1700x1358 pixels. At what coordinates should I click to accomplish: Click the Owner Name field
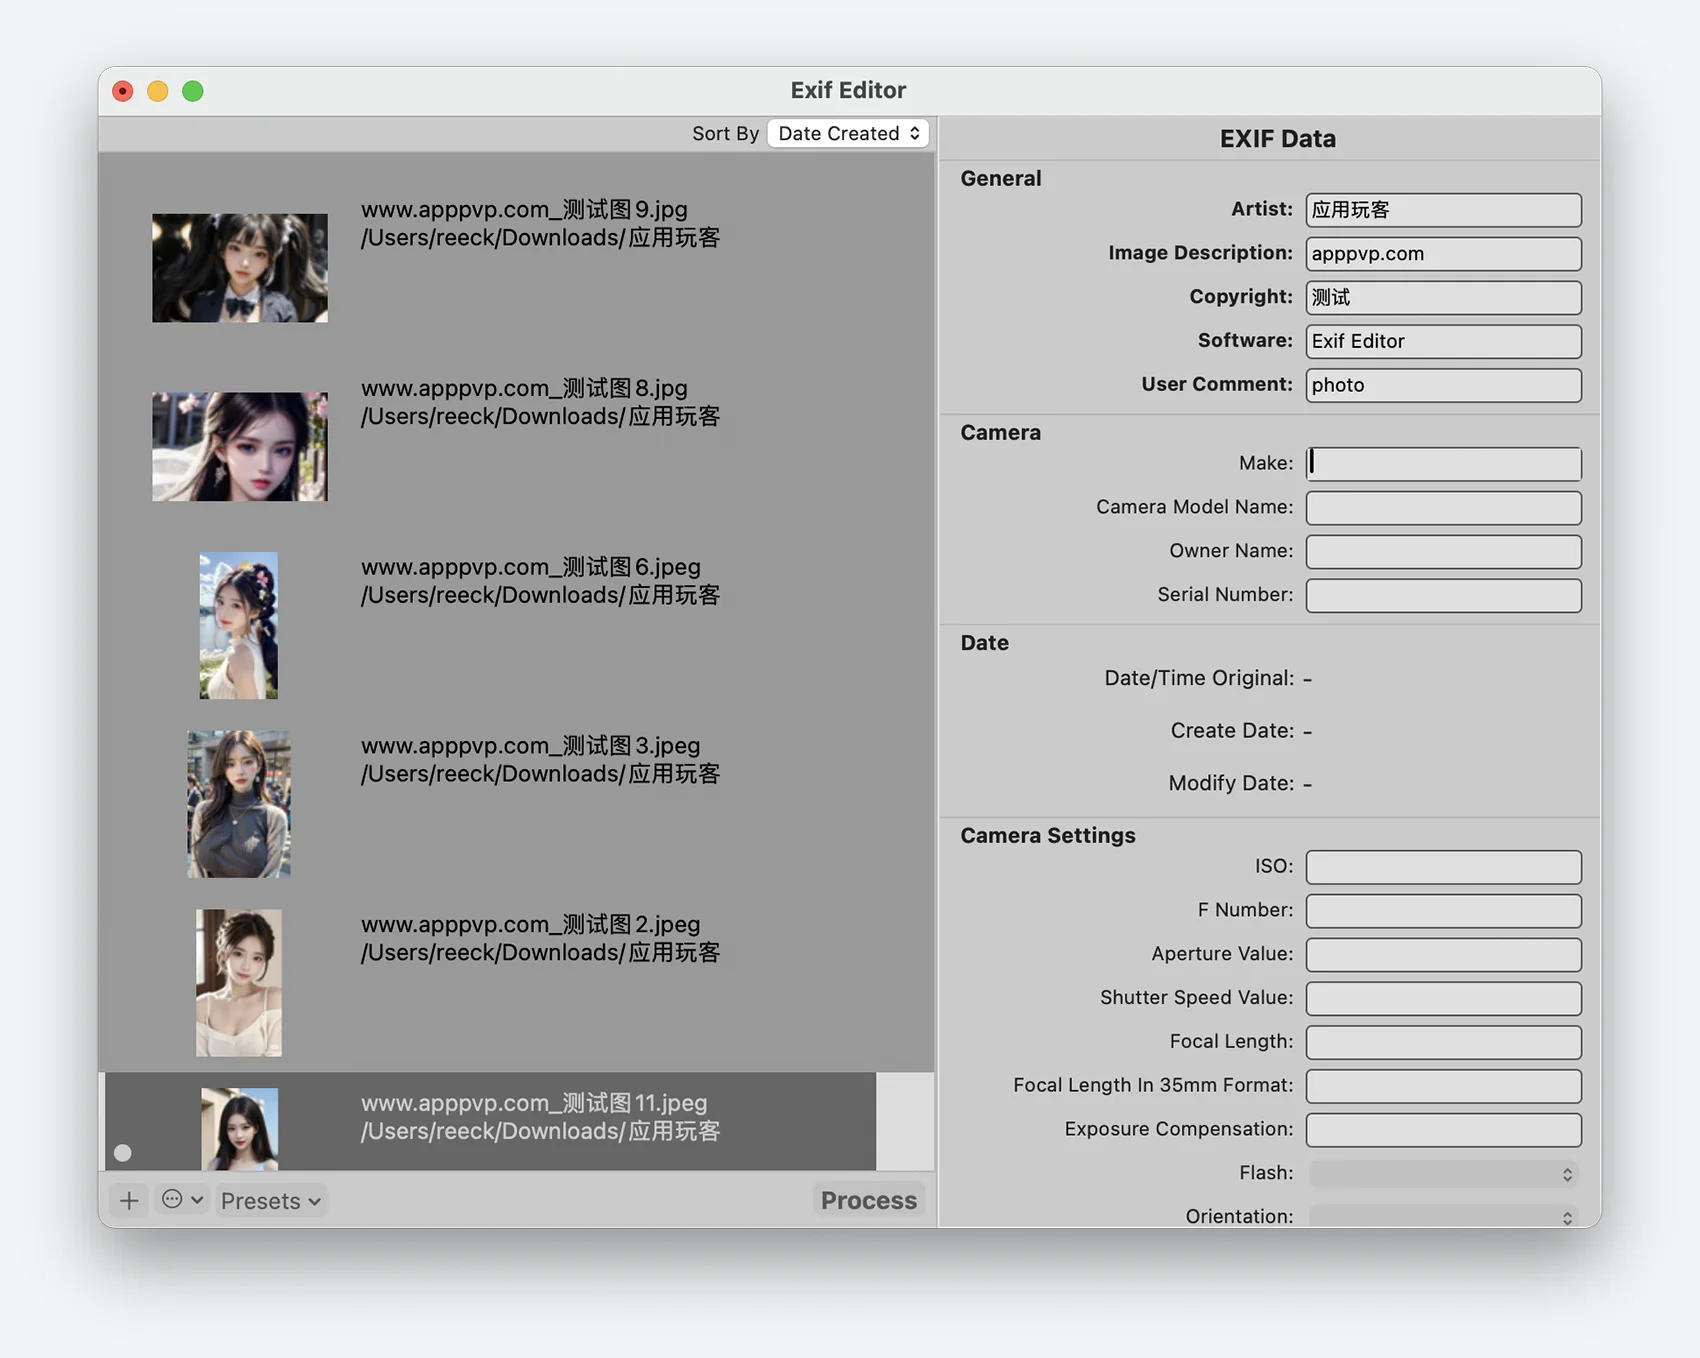pyautogui.click(x=1443, y=552)
